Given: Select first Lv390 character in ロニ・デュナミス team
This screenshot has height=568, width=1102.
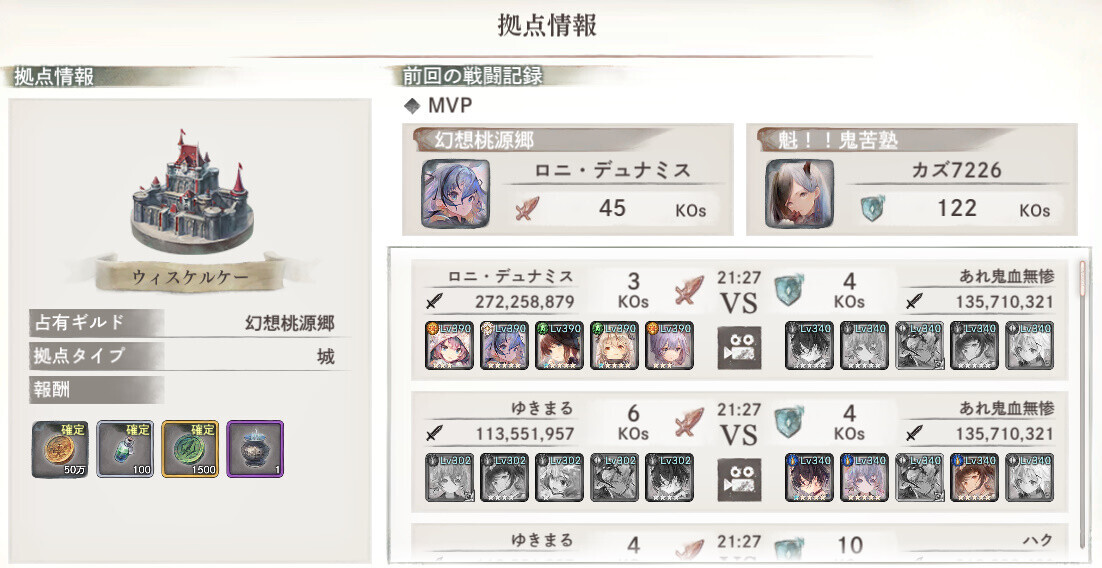Looking at the screenshot, I should 449,345.
